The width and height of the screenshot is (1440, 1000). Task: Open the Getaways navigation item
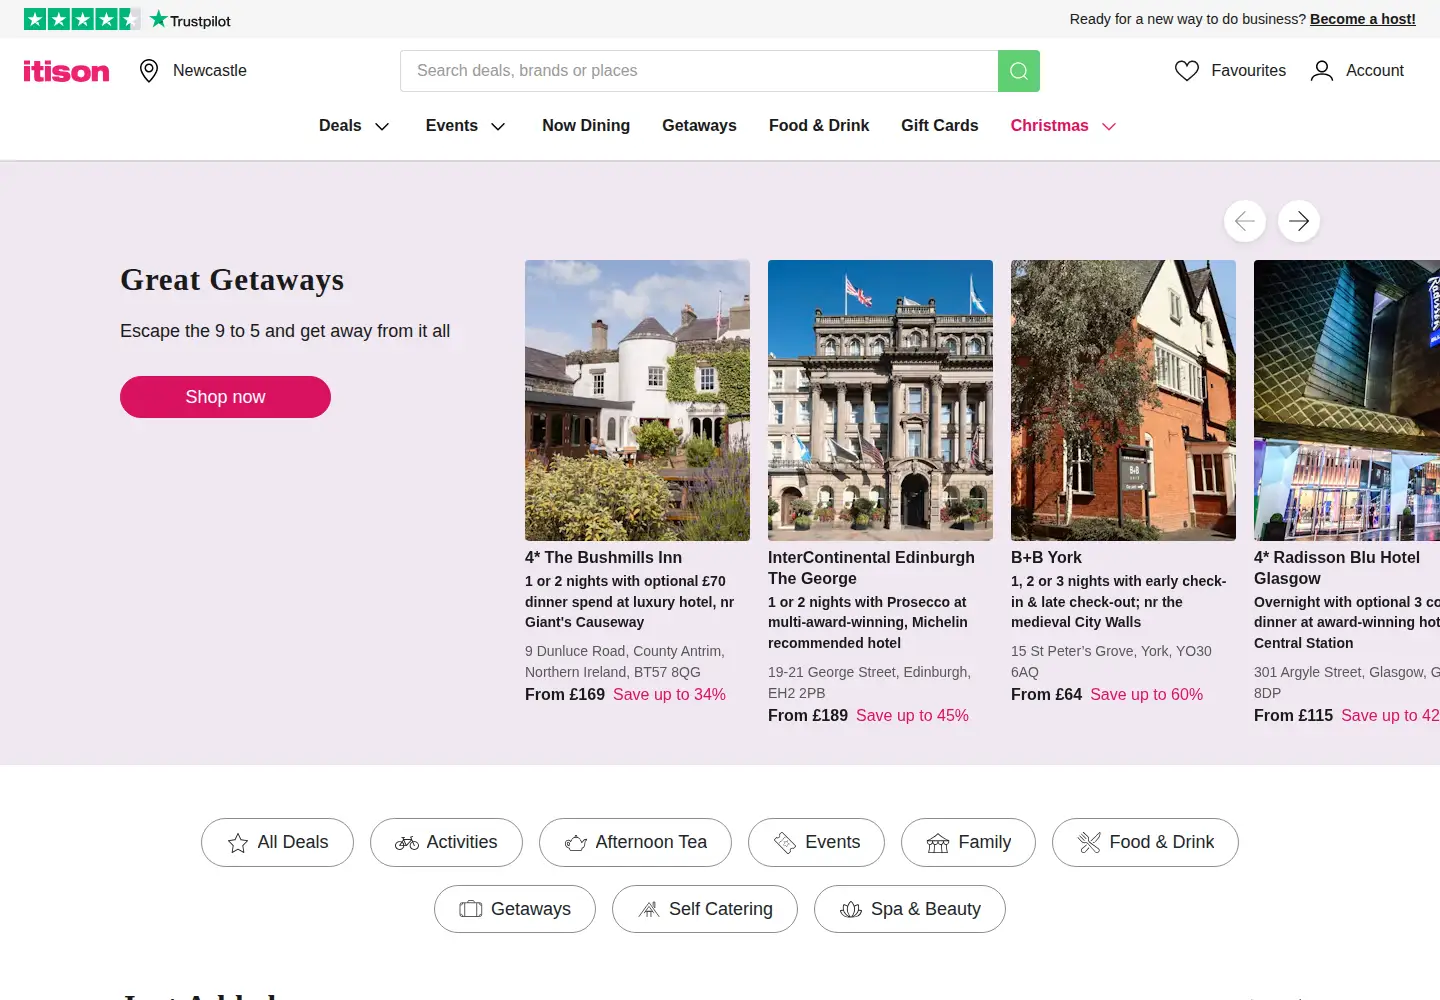699,125
